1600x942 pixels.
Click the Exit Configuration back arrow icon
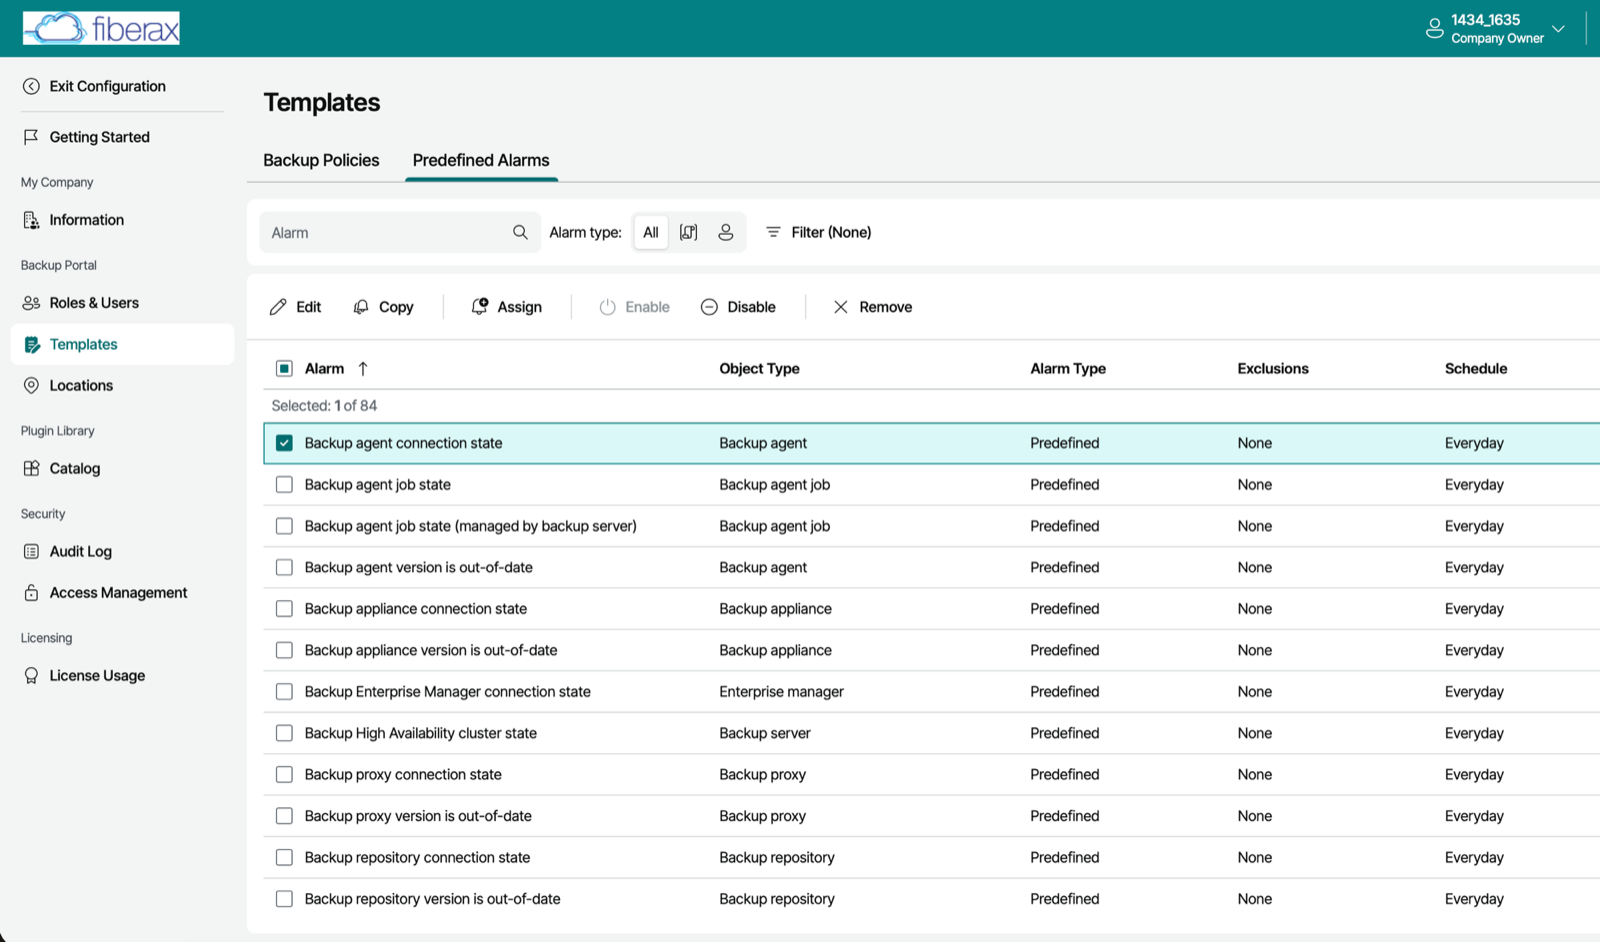click(31, 86)
